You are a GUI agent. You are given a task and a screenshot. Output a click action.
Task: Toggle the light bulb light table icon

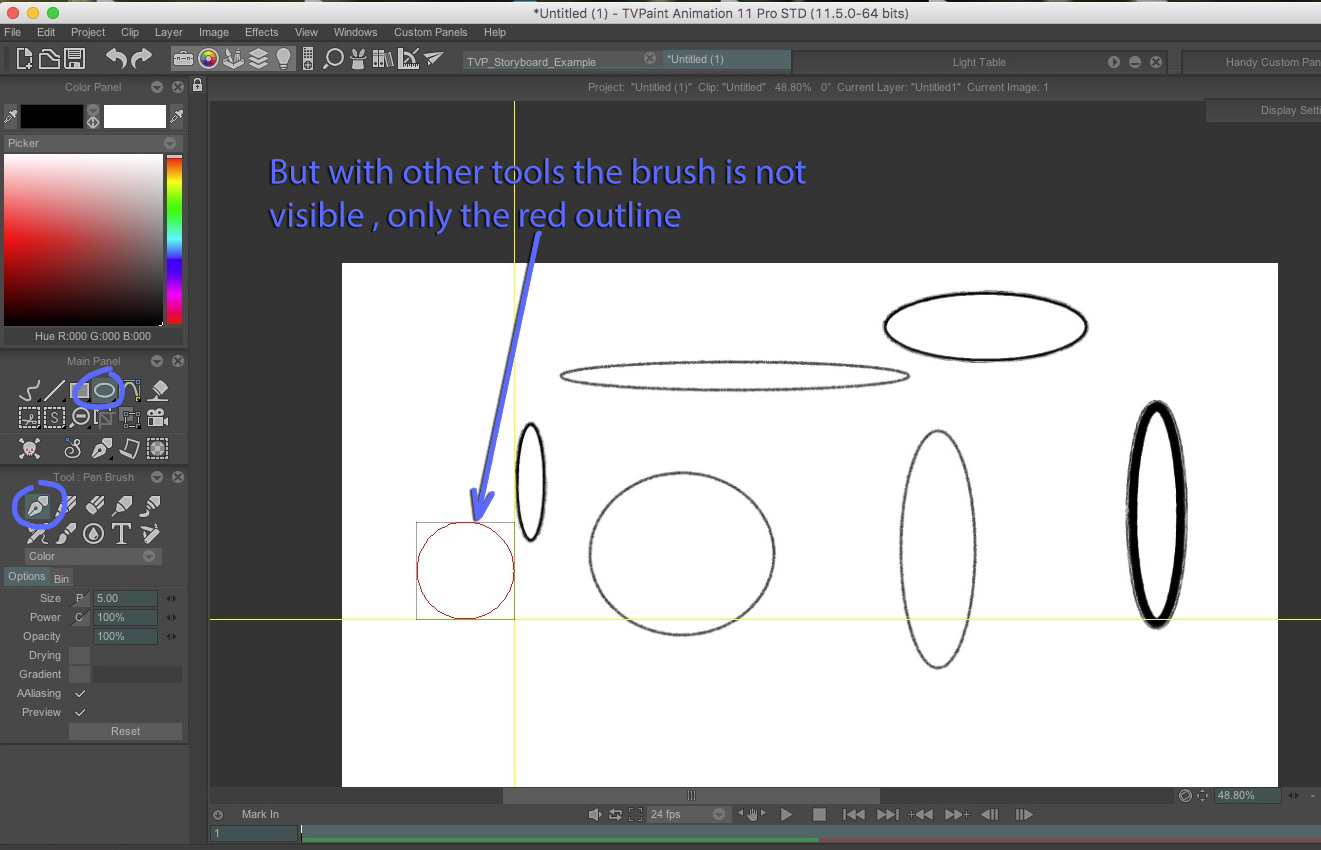tap(283, 59)
